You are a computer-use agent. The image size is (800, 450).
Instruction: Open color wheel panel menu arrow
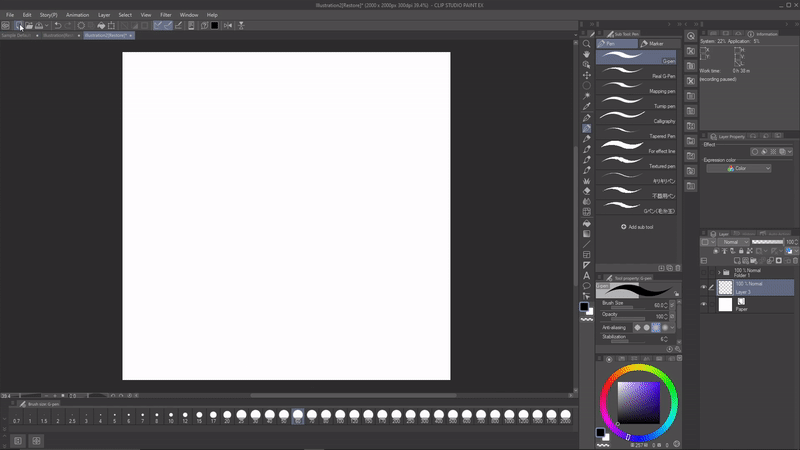(679, 359)
